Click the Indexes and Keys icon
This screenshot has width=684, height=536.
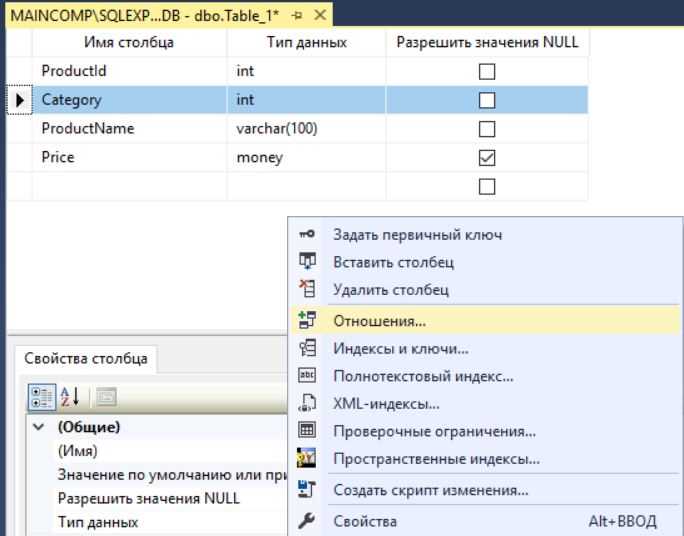[x=307, y=348]
